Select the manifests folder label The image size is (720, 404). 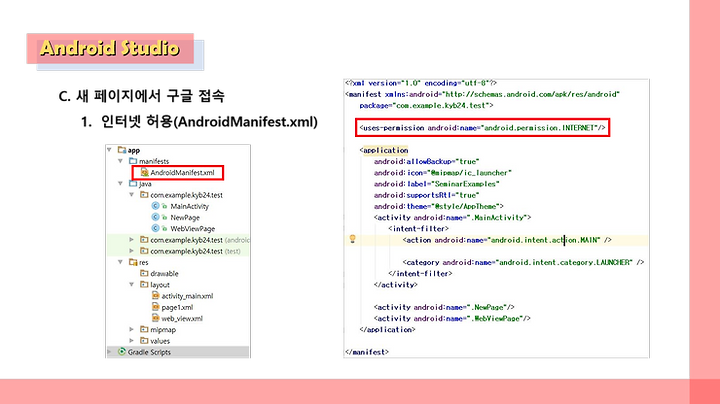pyautogui.click(x=154, y=161)
